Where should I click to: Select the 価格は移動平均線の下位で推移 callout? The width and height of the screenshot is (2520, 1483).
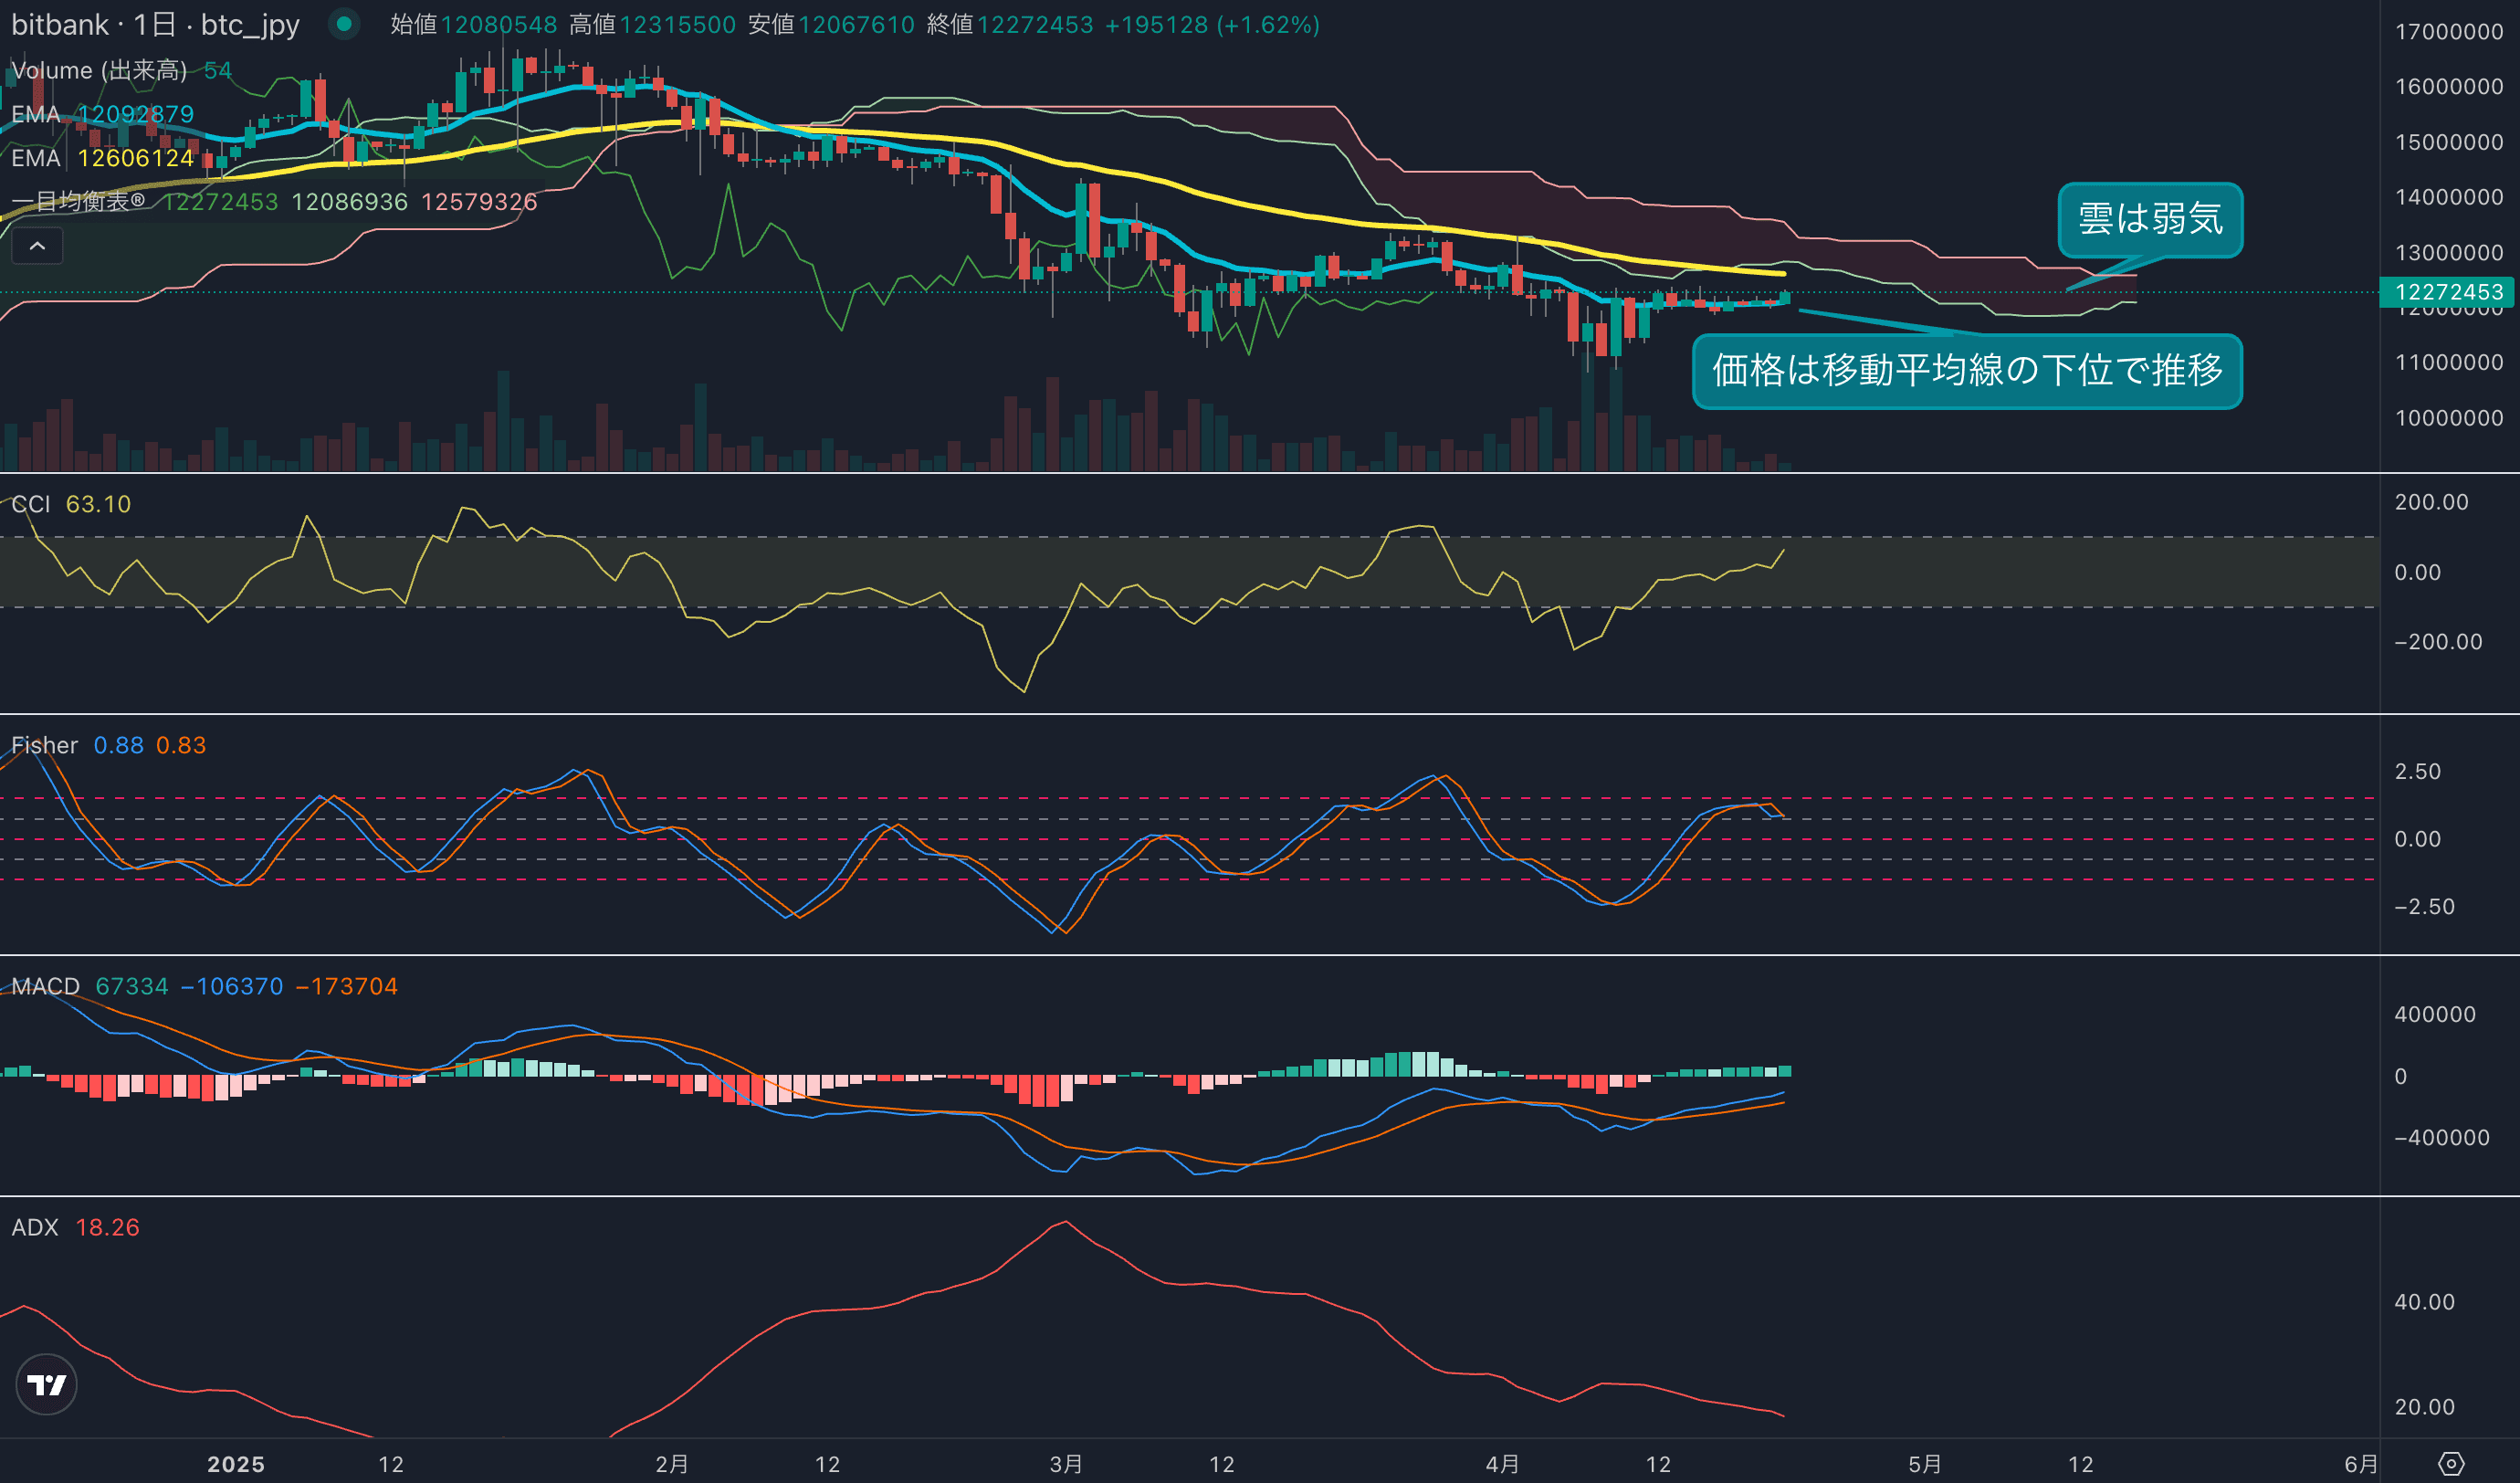click(1966, 371)
